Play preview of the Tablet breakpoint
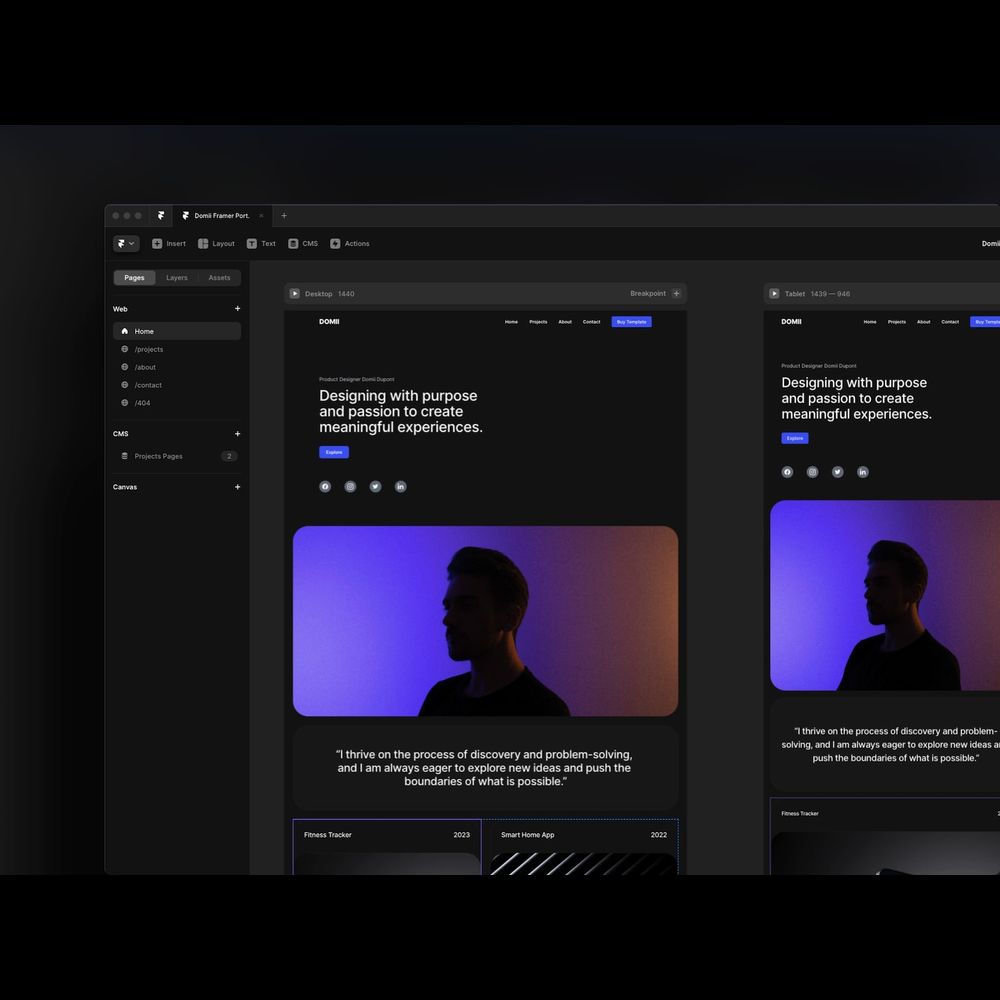The height and width of the screenshot is (1000, 1000). (x=774, y=294)
